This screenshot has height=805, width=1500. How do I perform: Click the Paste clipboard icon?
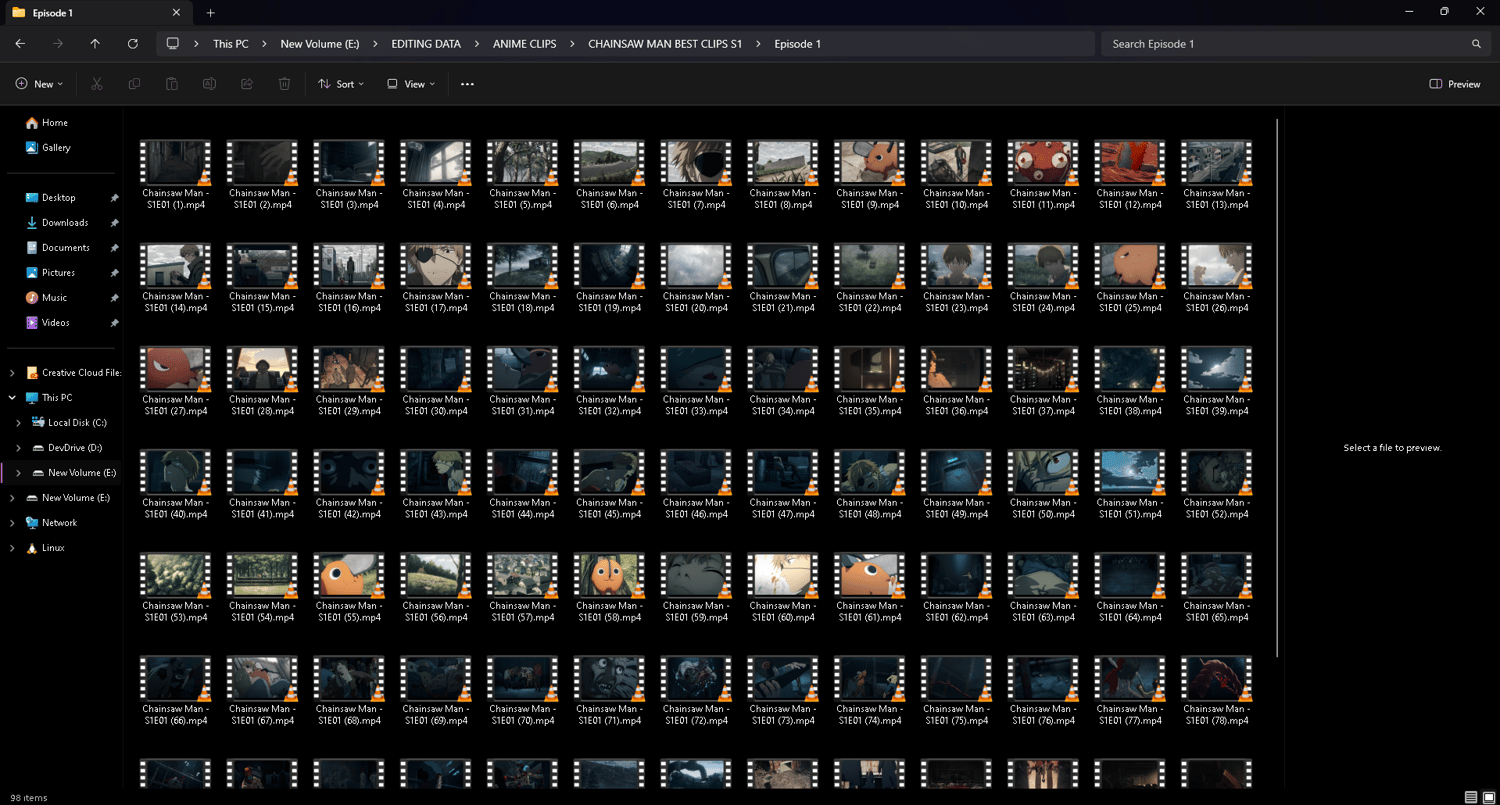coord(172,84)
